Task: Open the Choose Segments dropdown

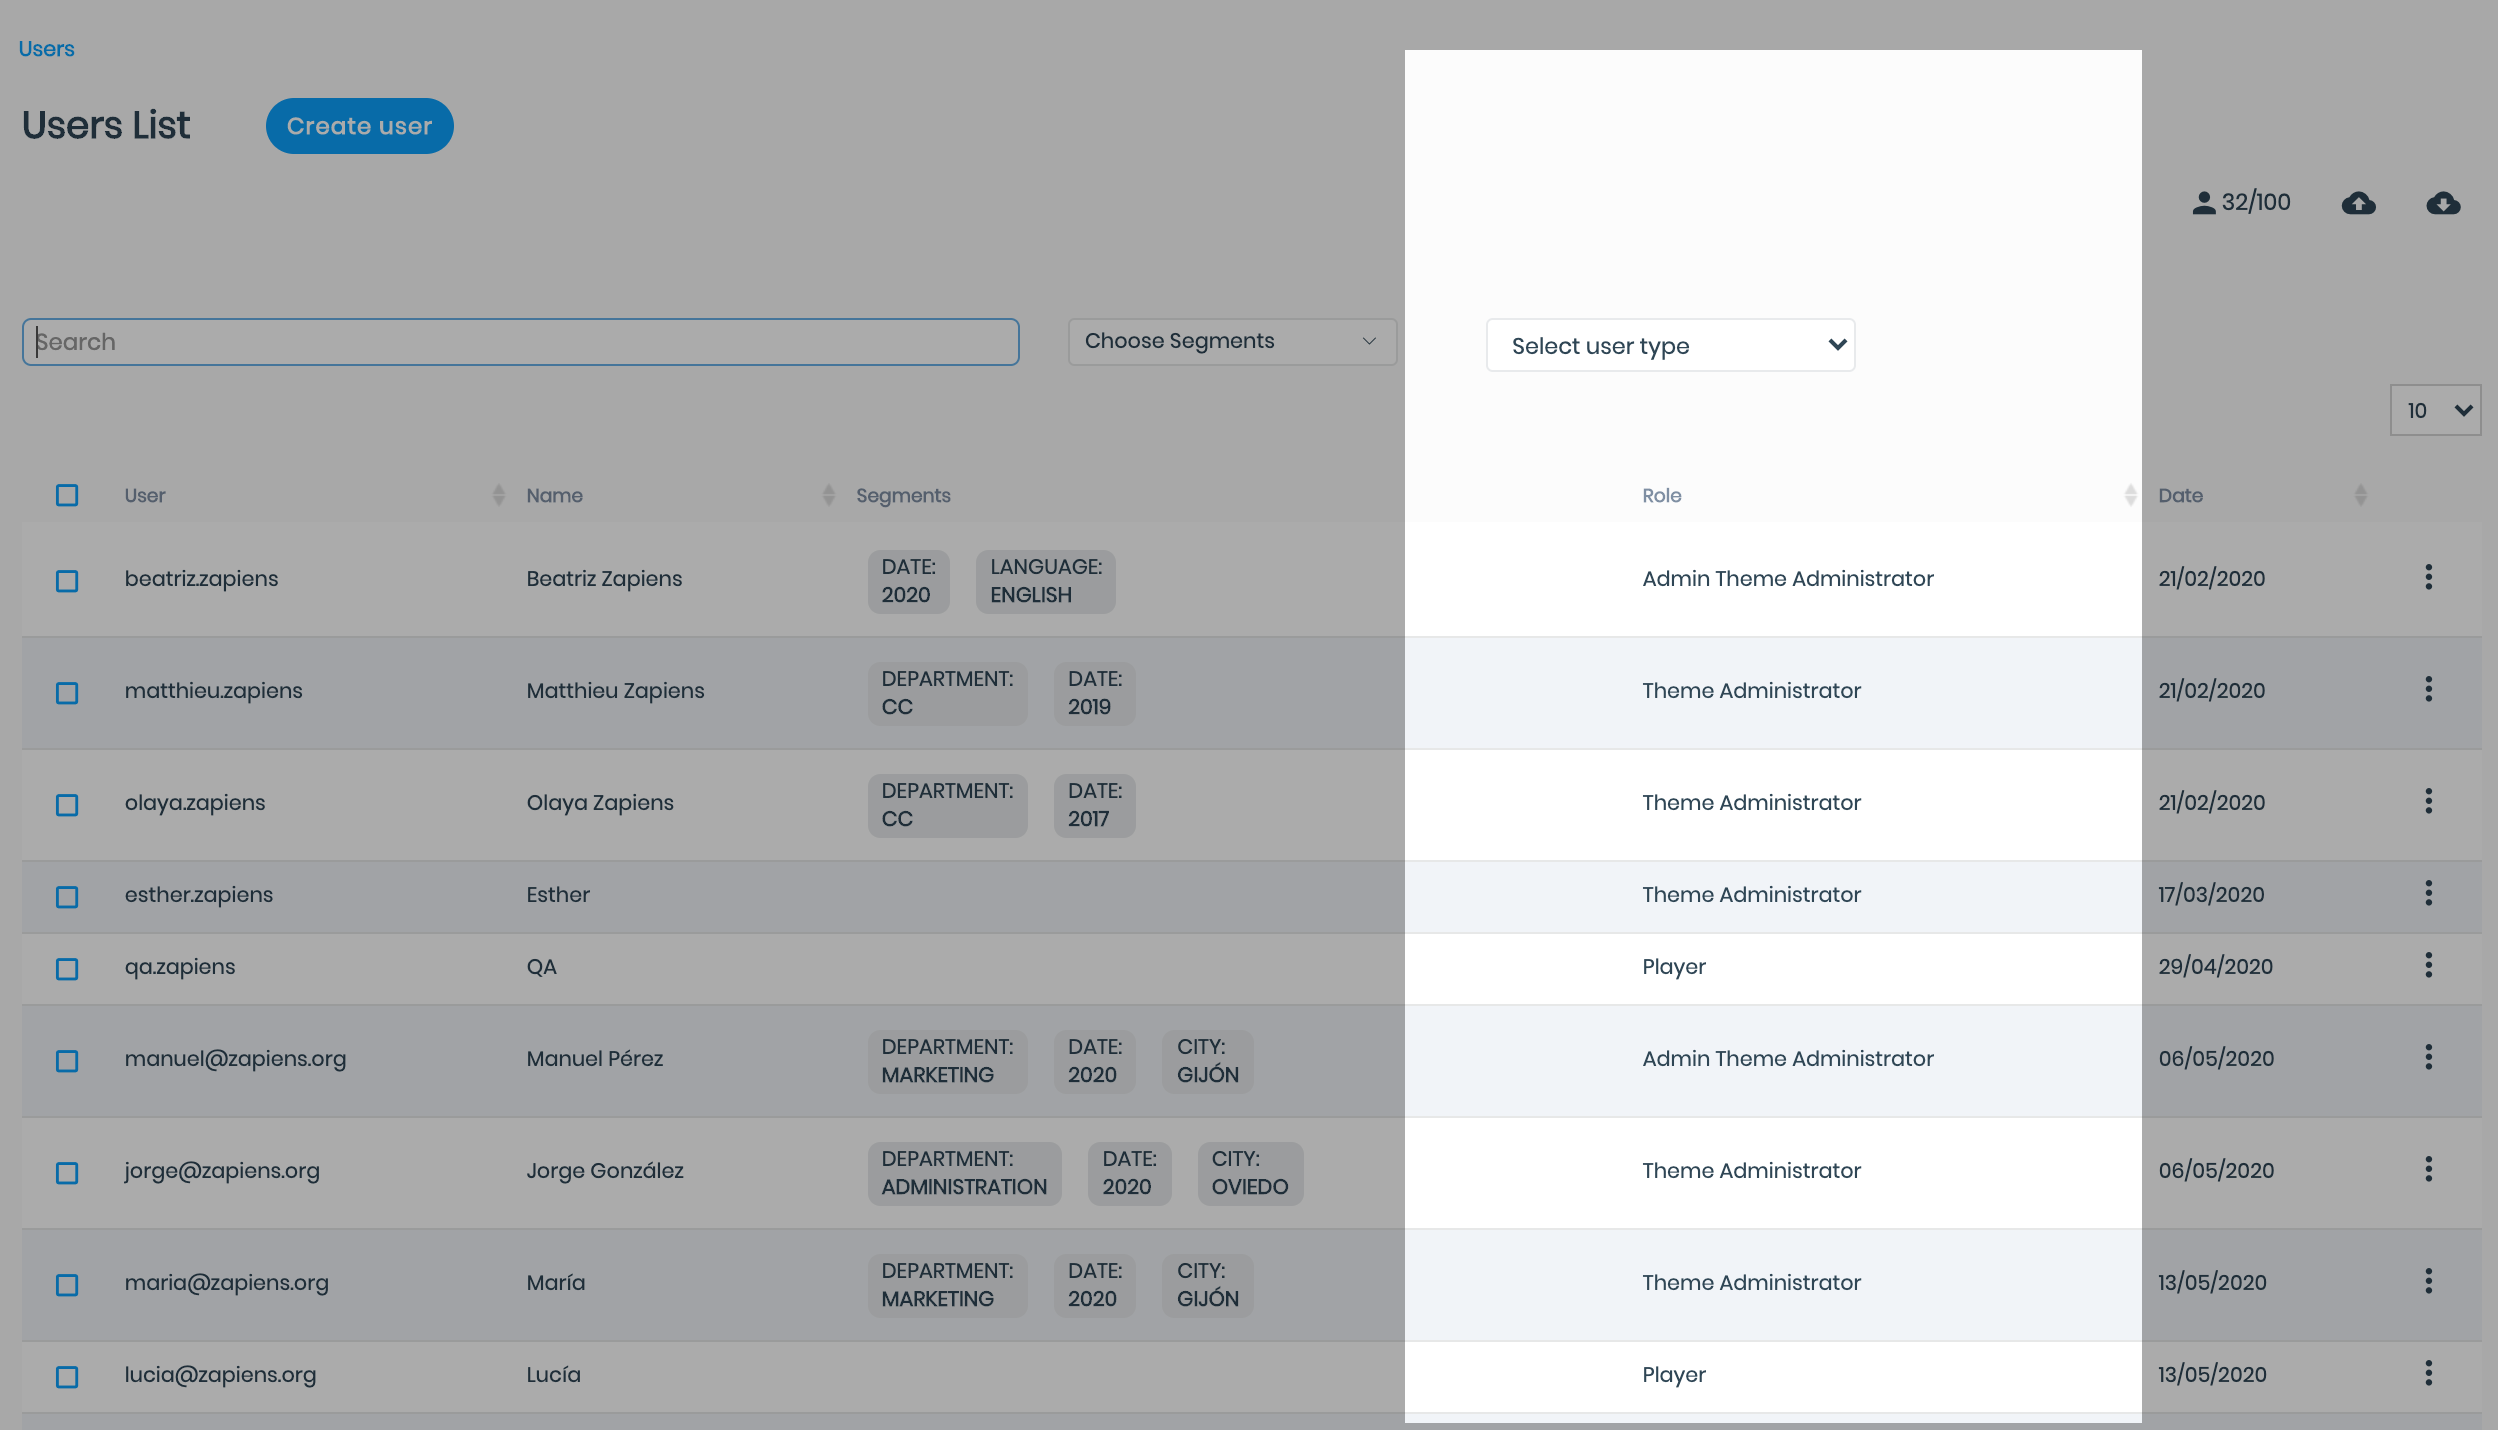Action: click(x=1231, y=341)
